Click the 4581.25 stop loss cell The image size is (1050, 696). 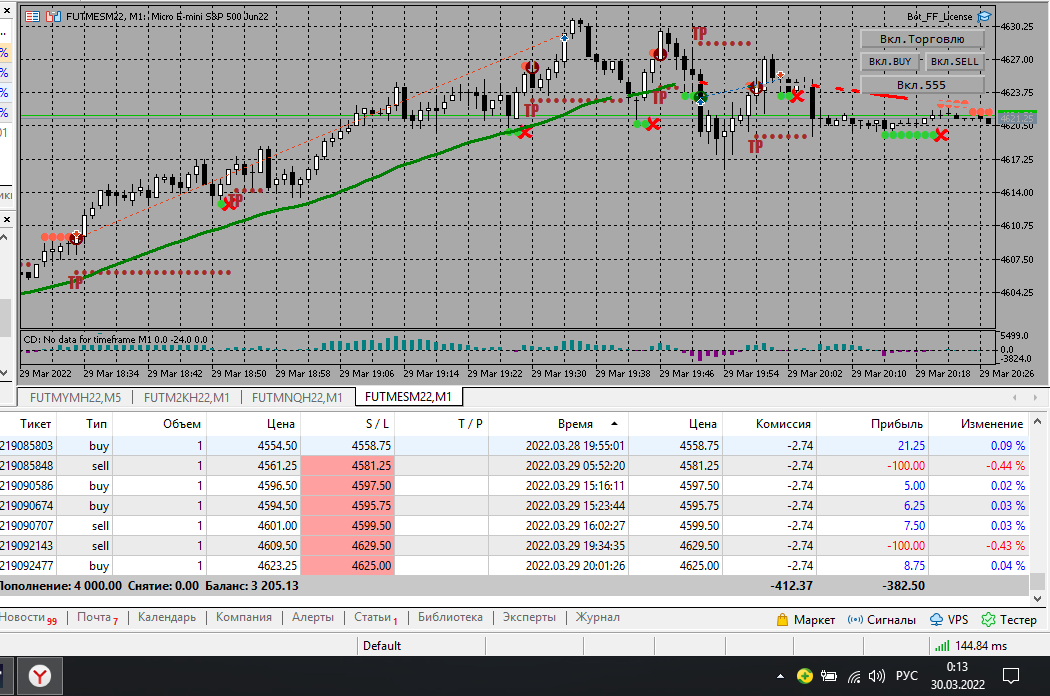348,466
